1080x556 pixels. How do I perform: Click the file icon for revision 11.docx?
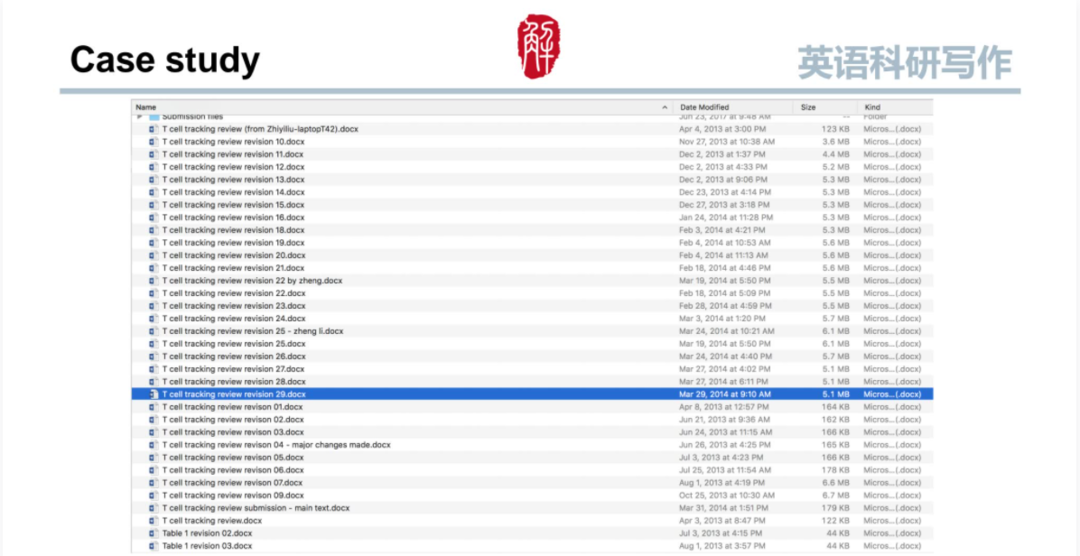[154, 154]
